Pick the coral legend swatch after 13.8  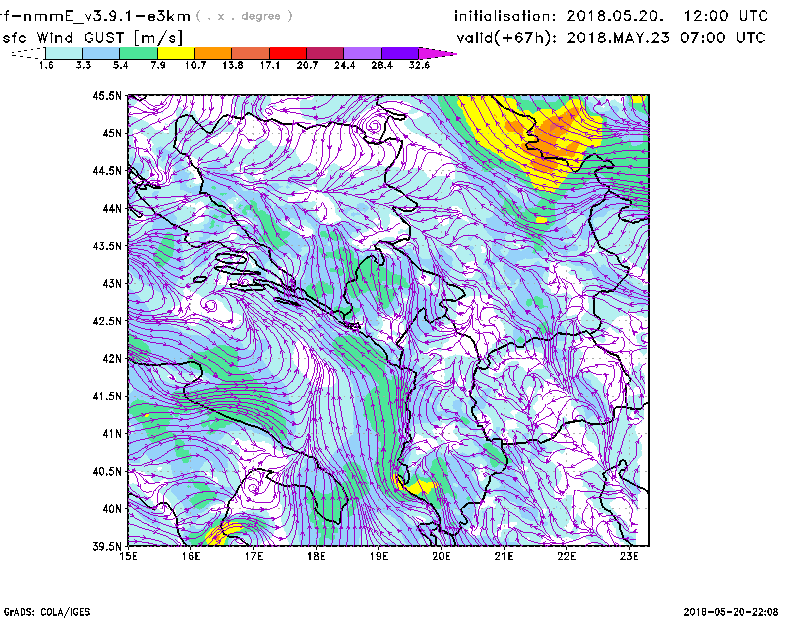point(251,53)
